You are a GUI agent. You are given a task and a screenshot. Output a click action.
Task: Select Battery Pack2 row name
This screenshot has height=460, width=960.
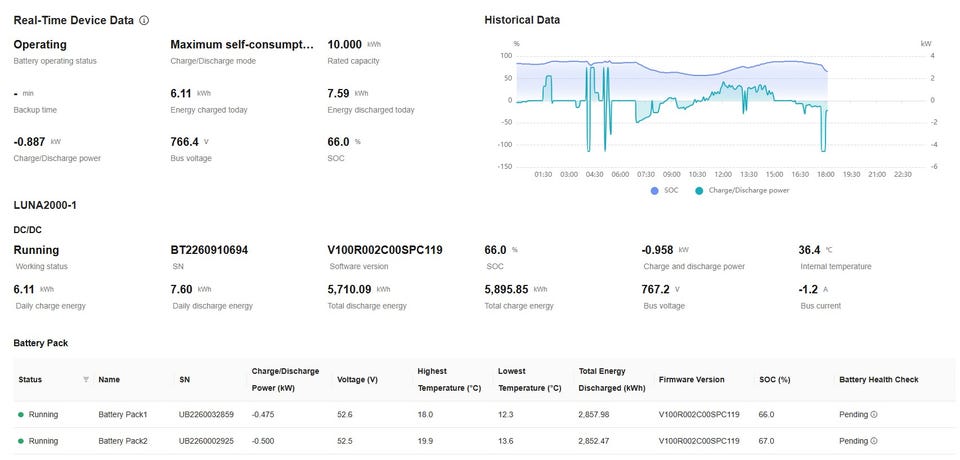[123, 441]
